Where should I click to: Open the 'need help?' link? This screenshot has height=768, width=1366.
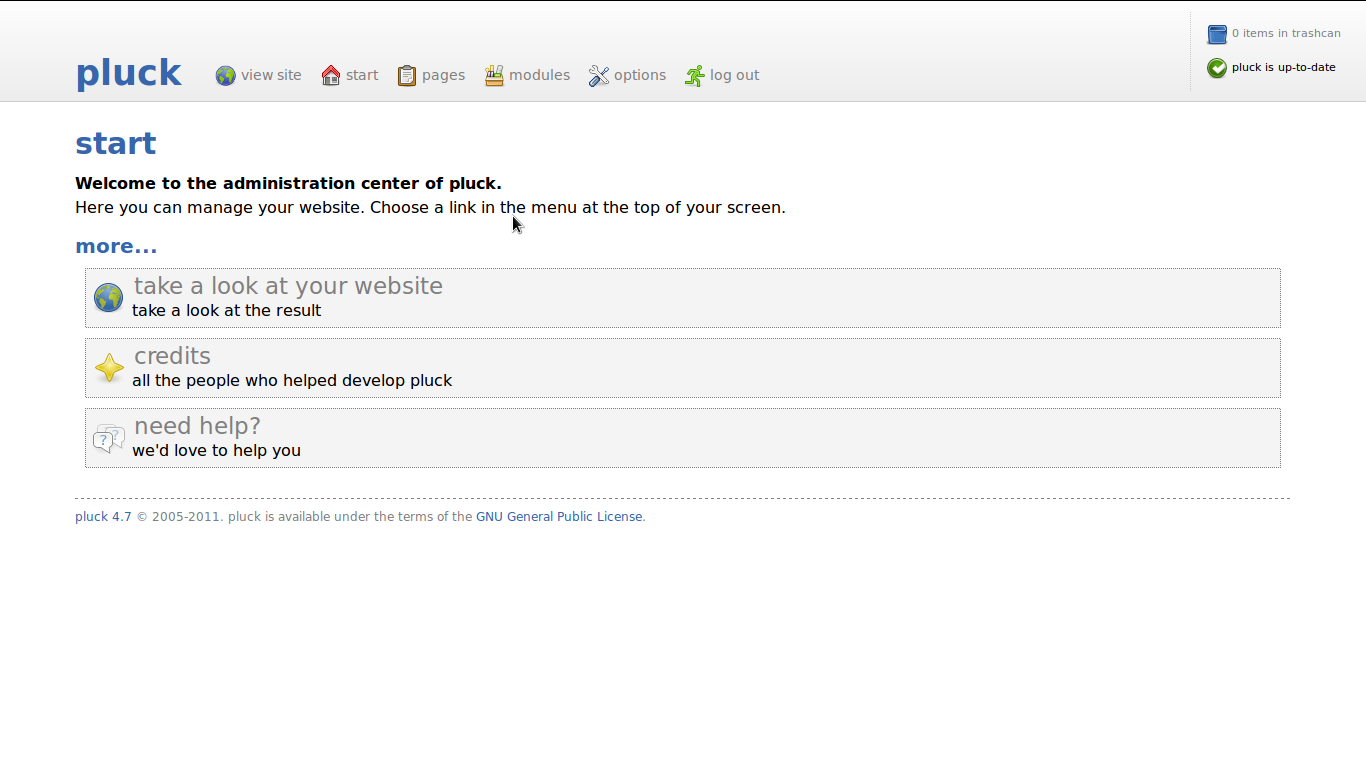pos(197,426)
